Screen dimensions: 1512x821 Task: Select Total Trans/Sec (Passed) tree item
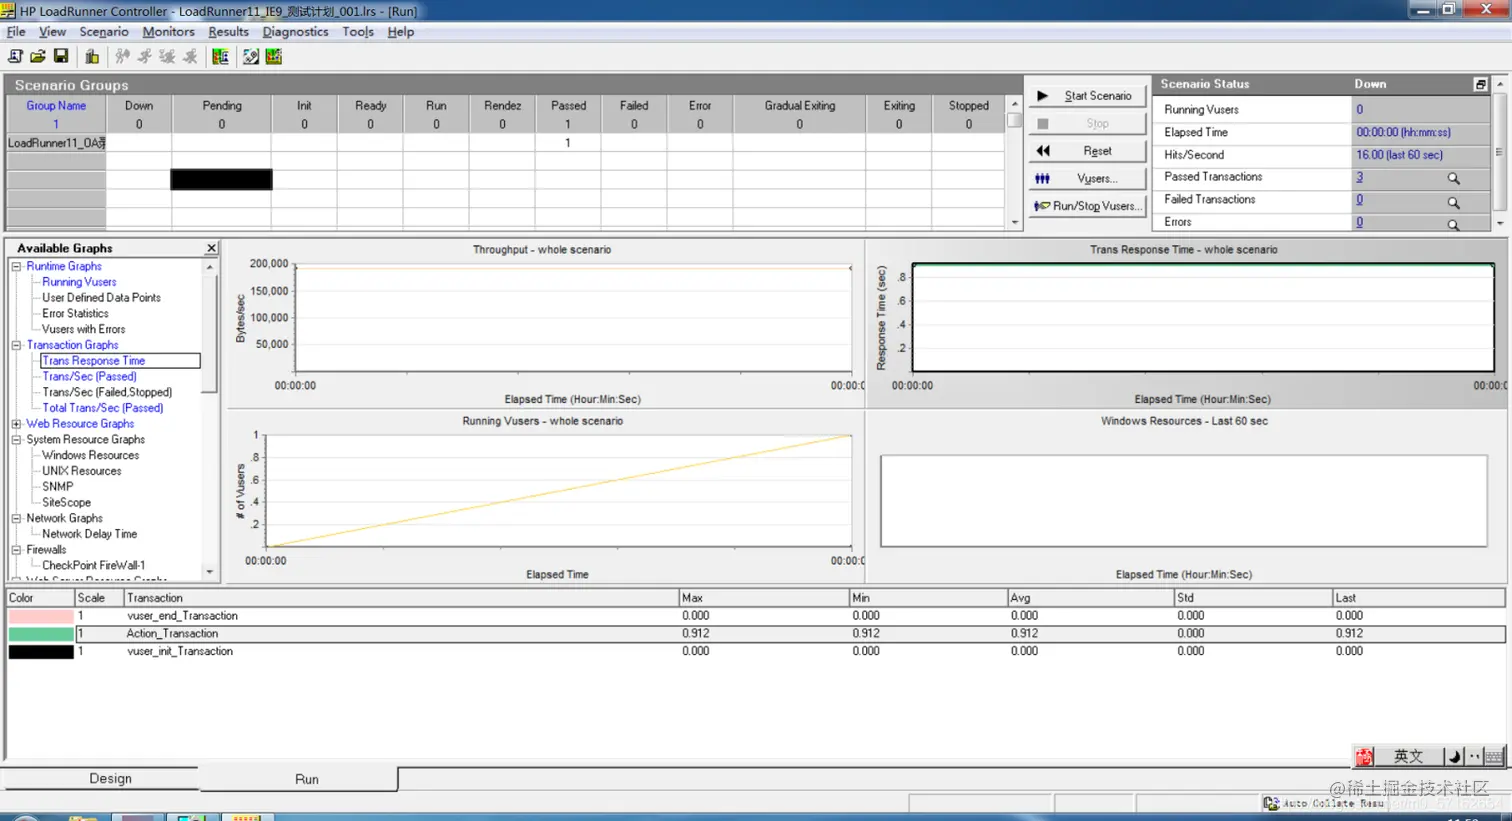tap(102, 408)
